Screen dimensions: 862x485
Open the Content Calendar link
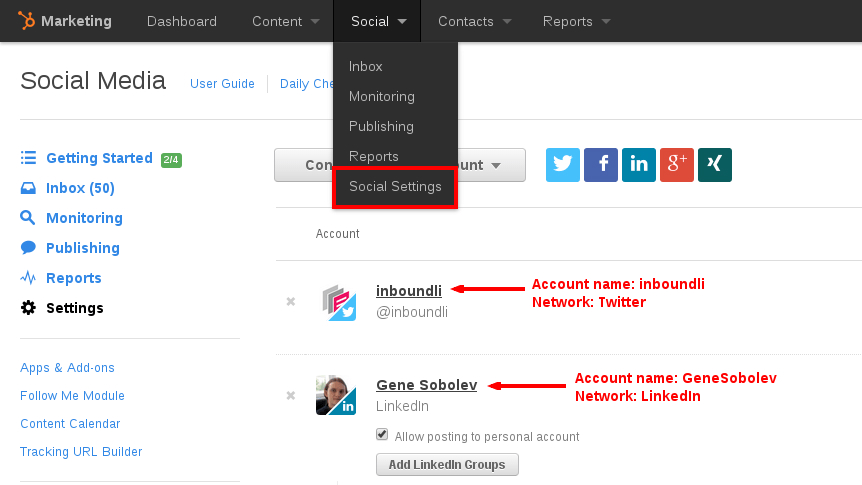(x=70, y=423)
